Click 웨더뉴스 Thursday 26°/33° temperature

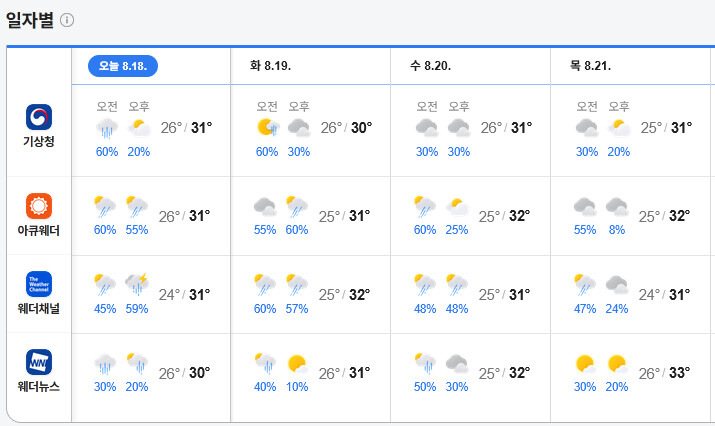pyautogui.click(x=664, y=373)
